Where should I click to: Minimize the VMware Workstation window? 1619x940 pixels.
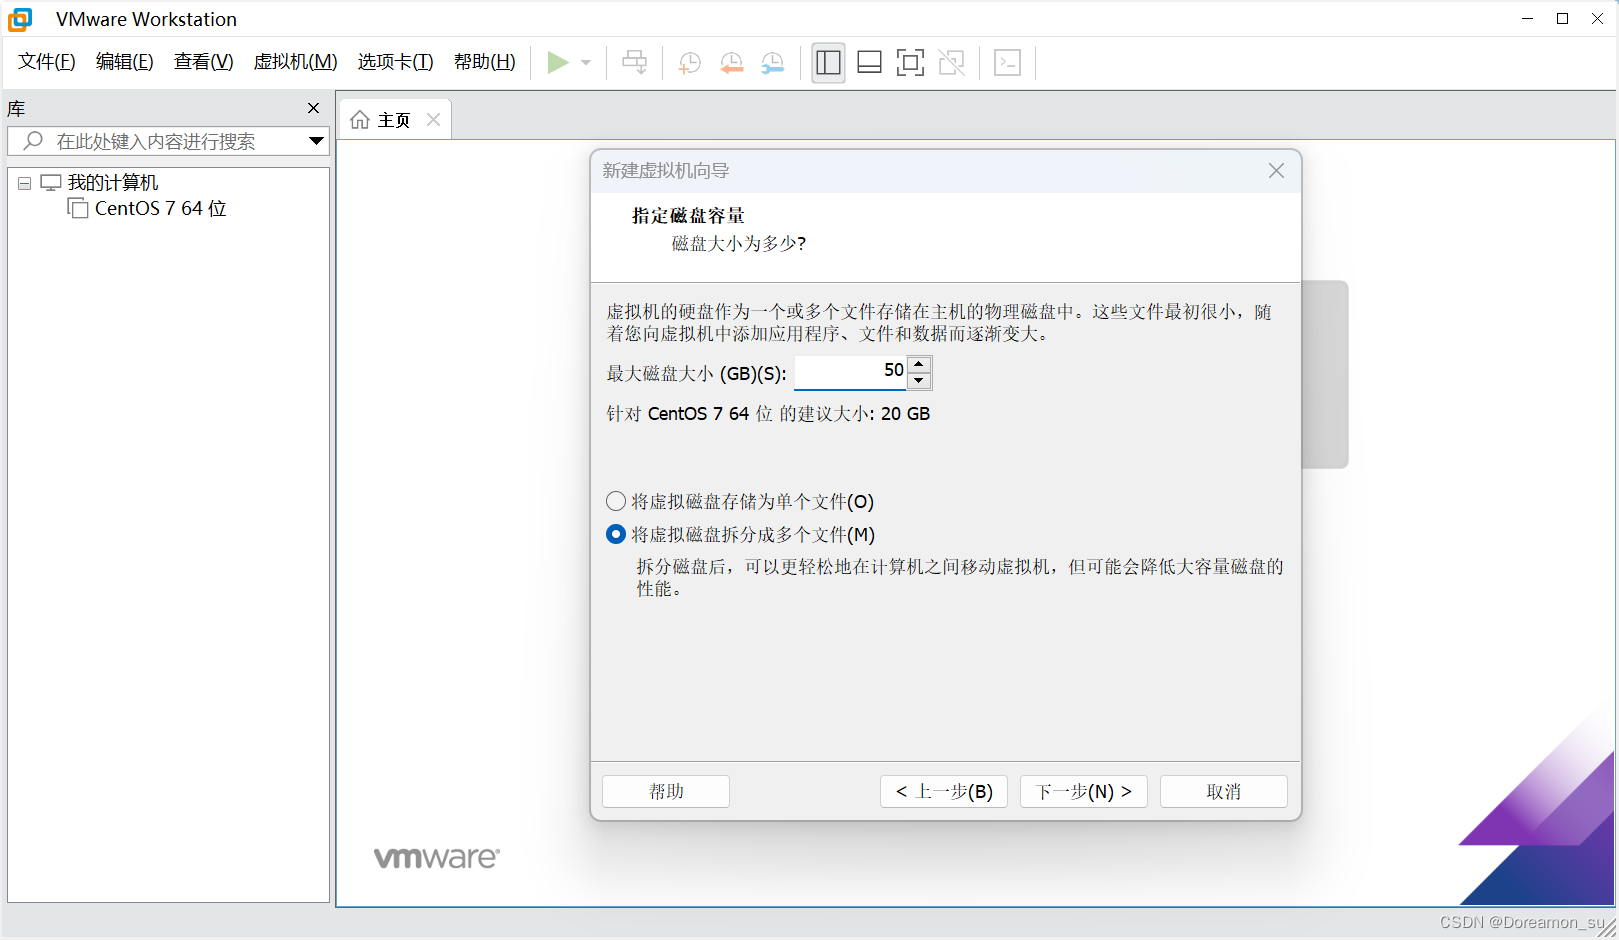pos(1527,19)
